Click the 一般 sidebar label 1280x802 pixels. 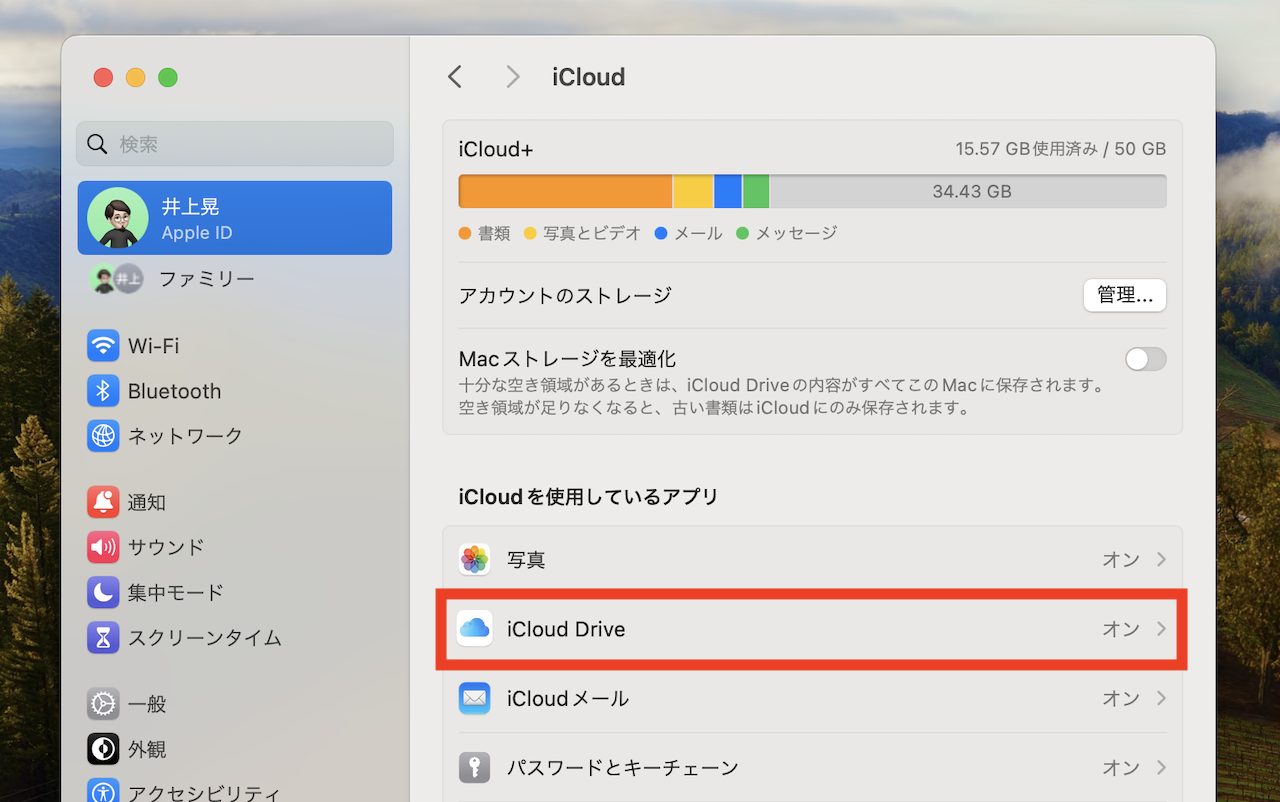(147, 704)
